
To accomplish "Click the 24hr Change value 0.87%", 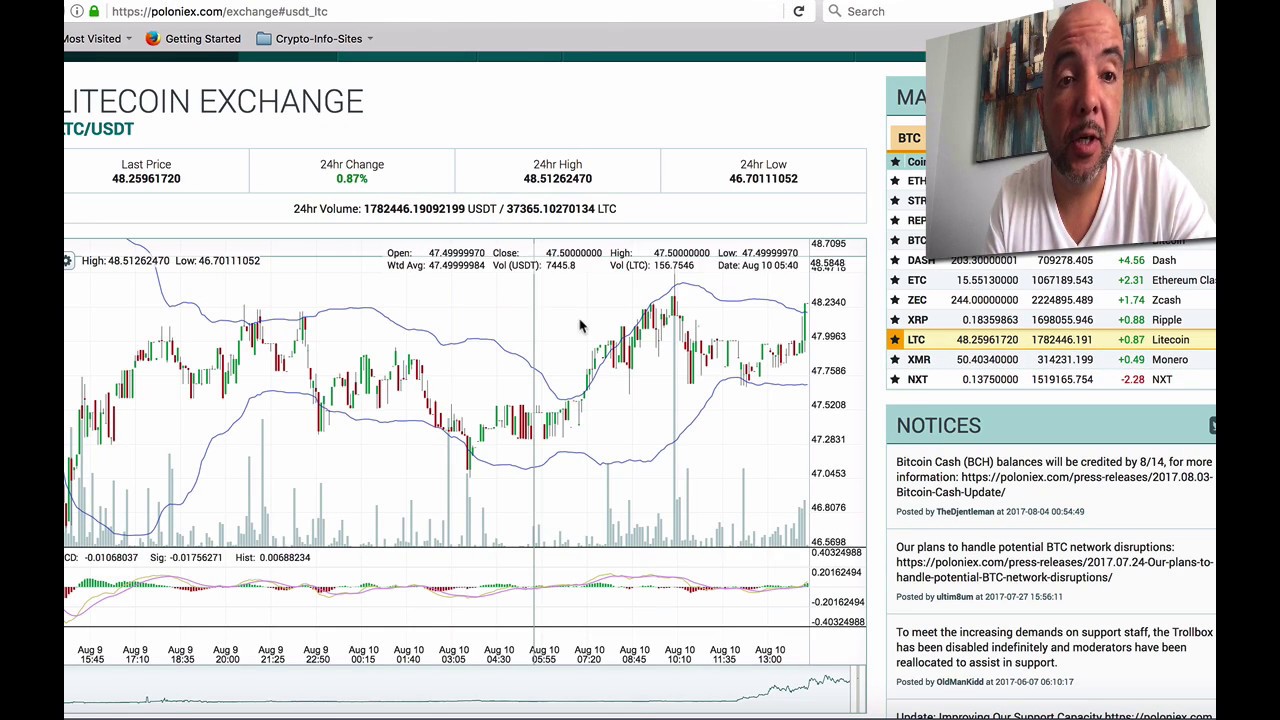I will click(x=352, y=179).
